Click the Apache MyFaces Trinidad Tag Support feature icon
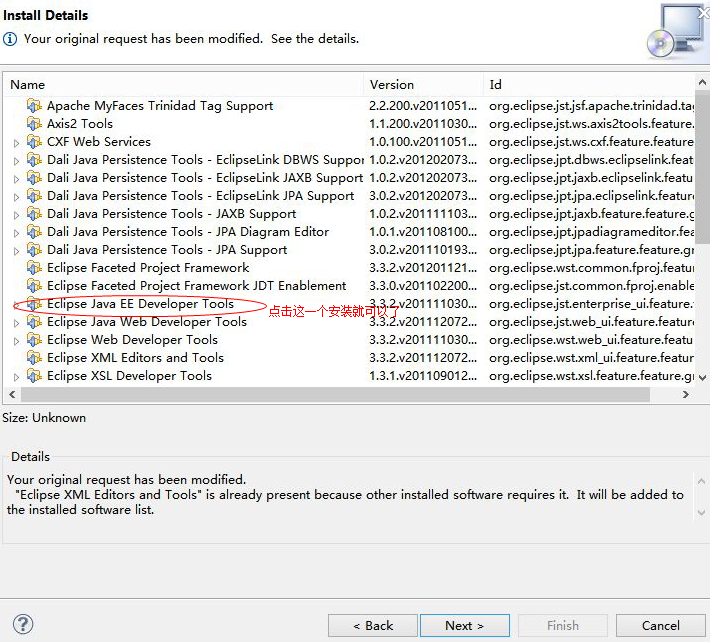The image size is (710, 642). (34, 105)
